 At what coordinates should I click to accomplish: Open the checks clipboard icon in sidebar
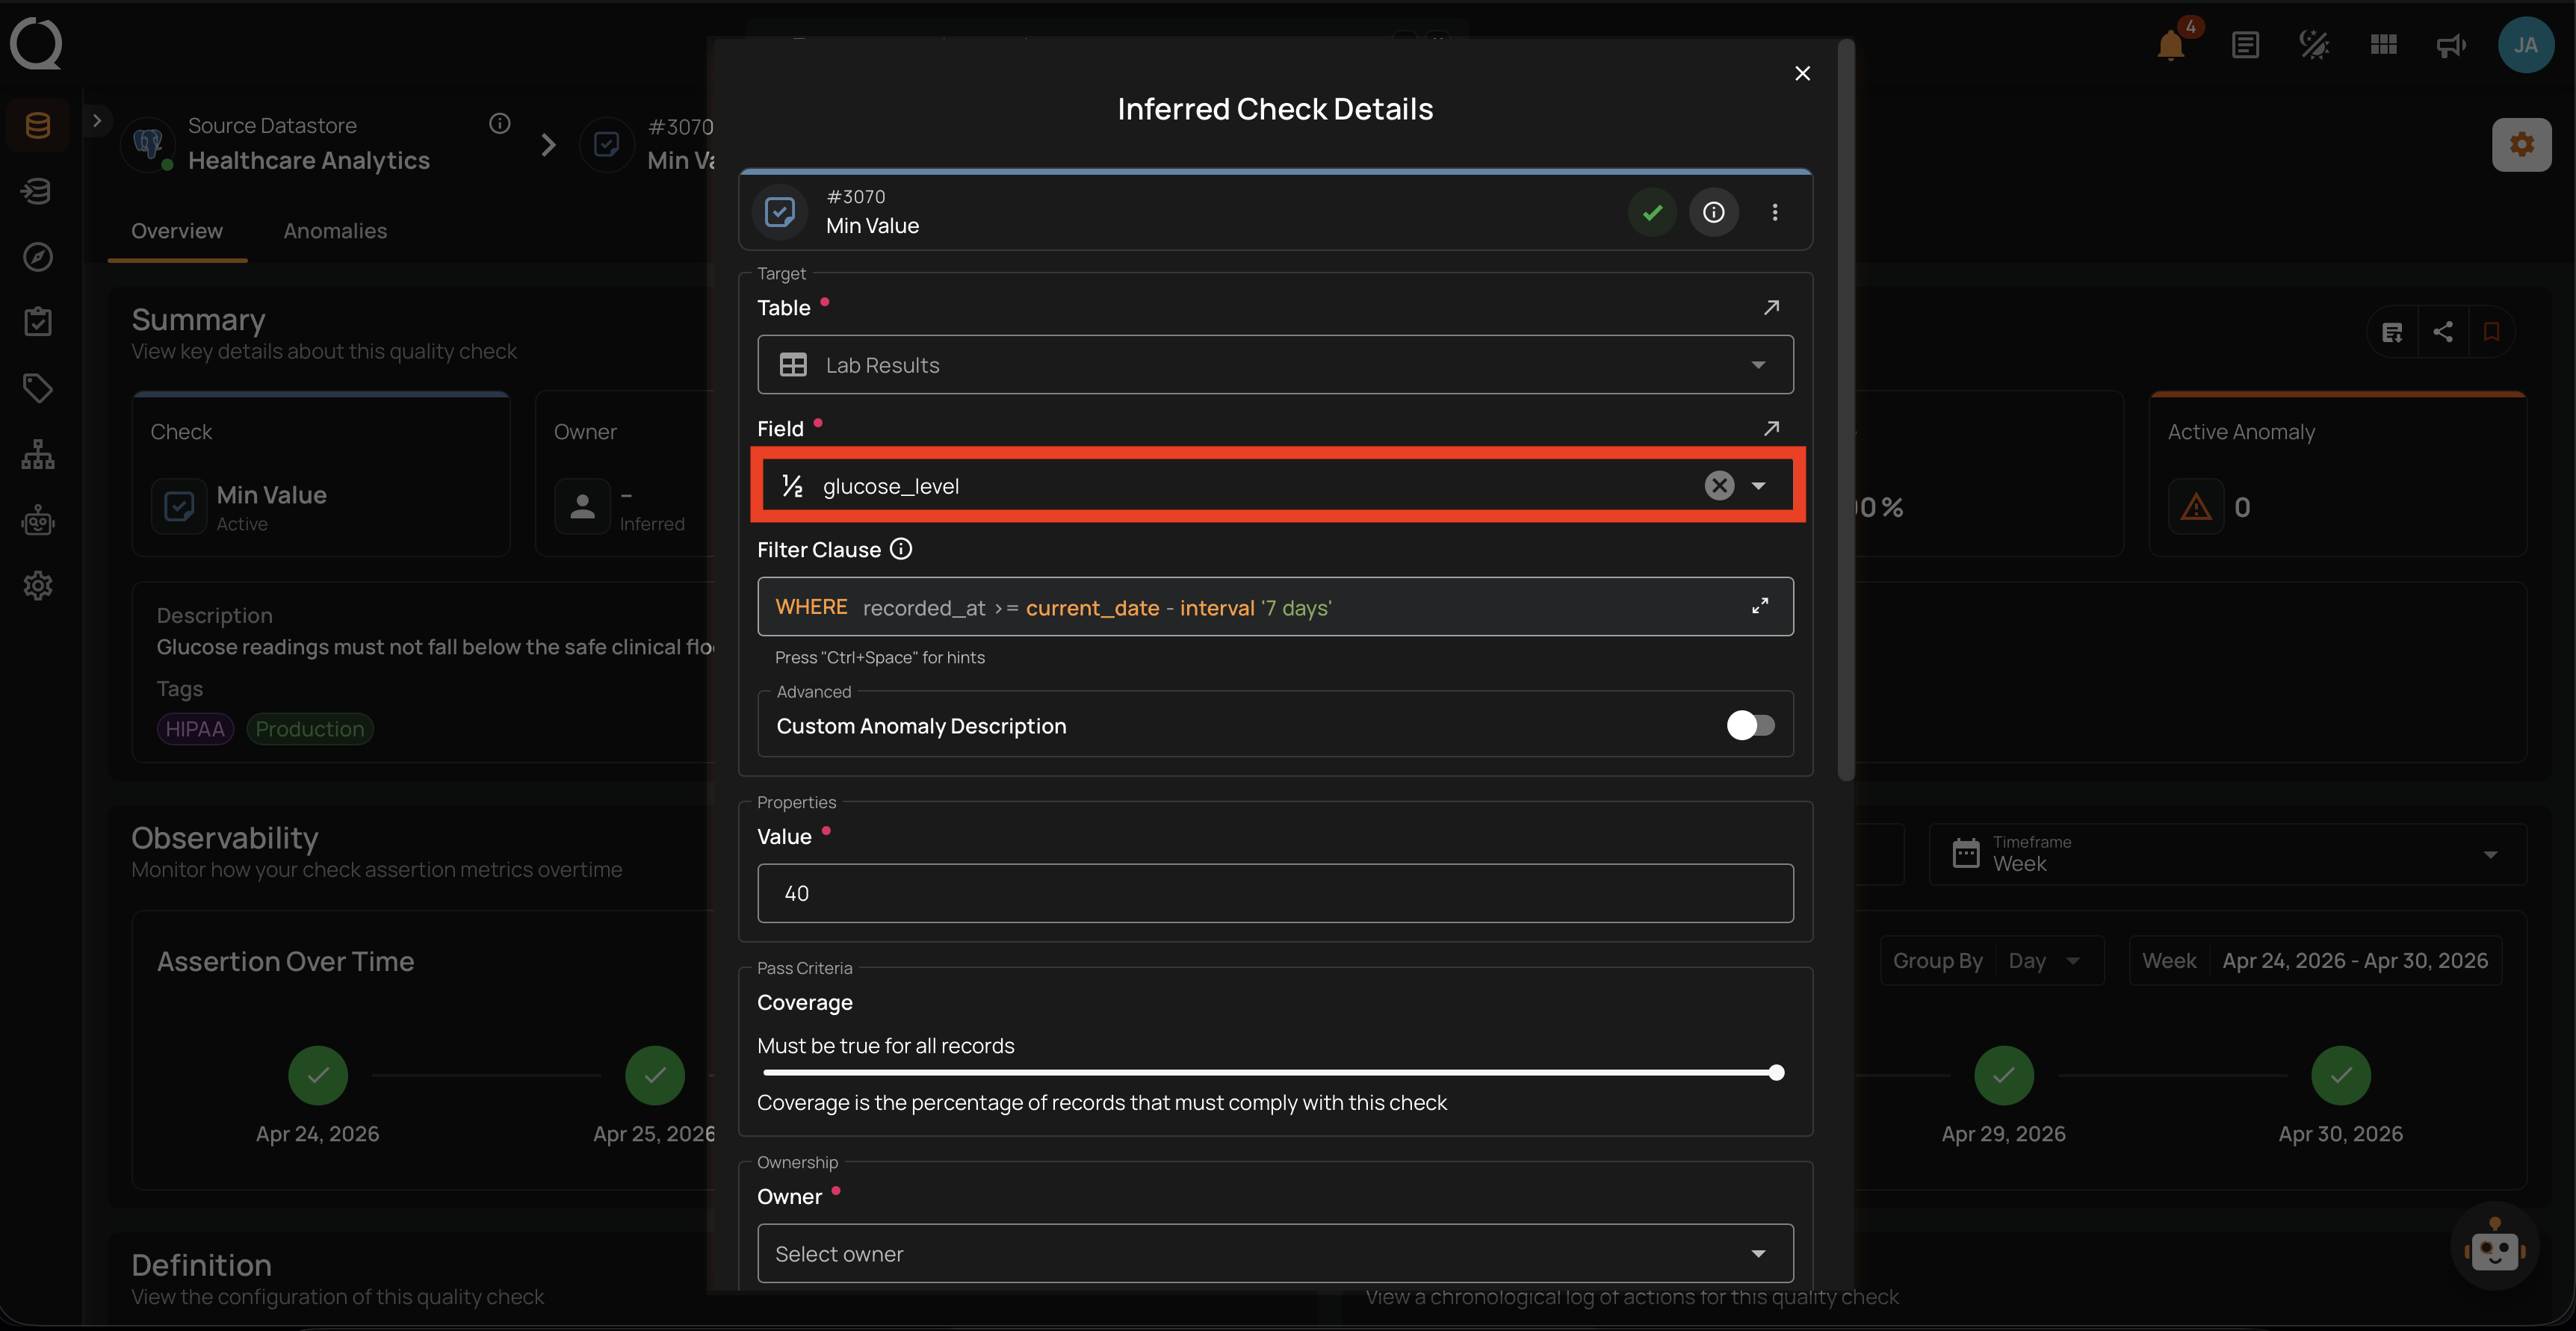point(38,322)
